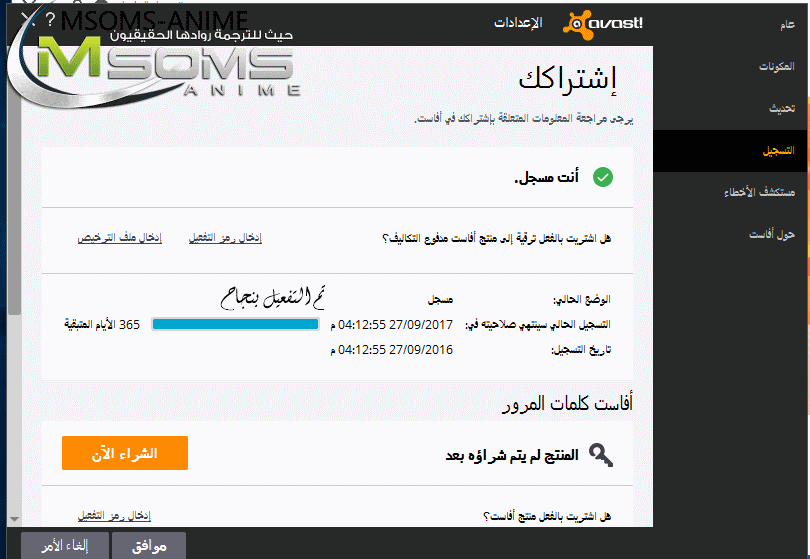The width and height of the screenshot is (810, 559).
Task: Close the settings window with the X
Action: pos(26,19)
